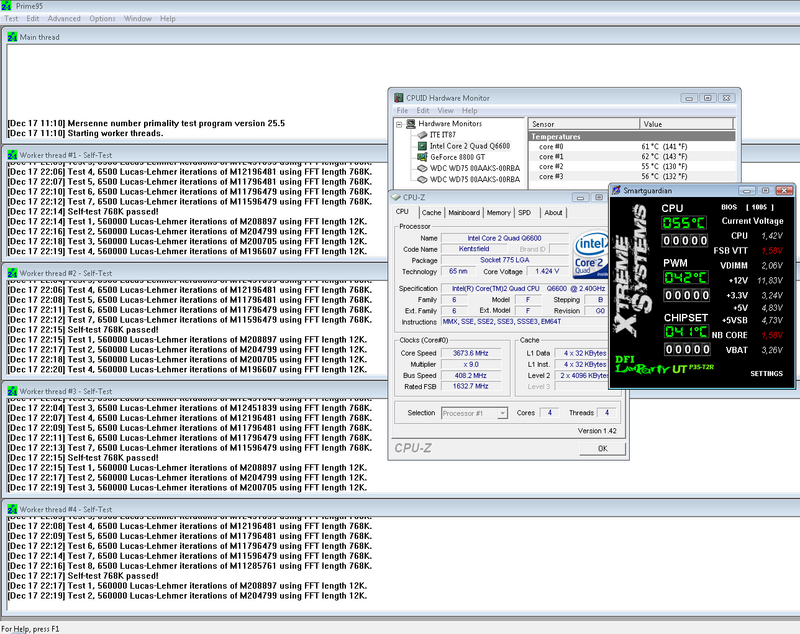The width and height of the screenshot is (800, 634).
Task: Click the Cores count field showing 4
Action: coord(549,413)
